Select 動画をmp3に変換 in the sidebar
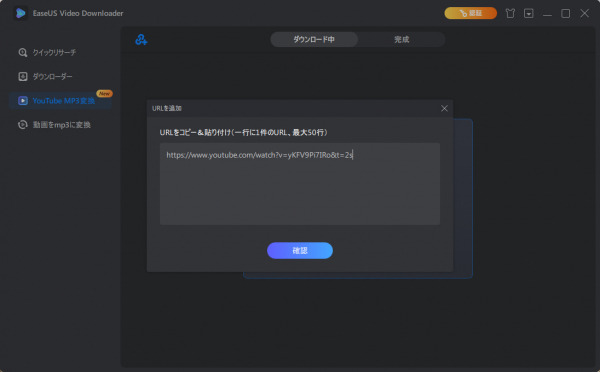The height and width of the screenshot is (372, 600). coord(60,125)
